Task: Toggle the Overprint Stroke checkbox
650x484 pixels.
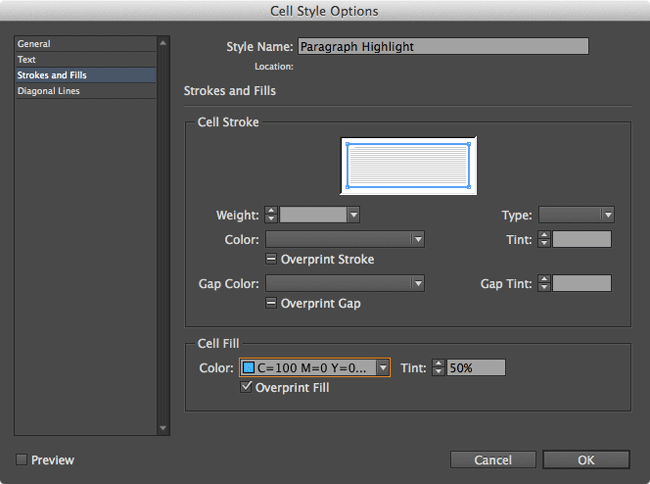Action: coord(271,259)
